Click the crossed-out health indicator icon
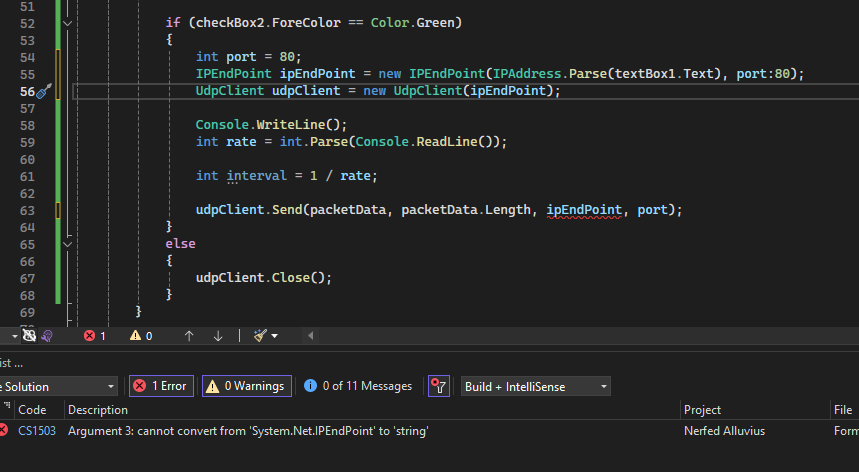The width and height of the screenshot is (859, 472). tap(29, 336)
